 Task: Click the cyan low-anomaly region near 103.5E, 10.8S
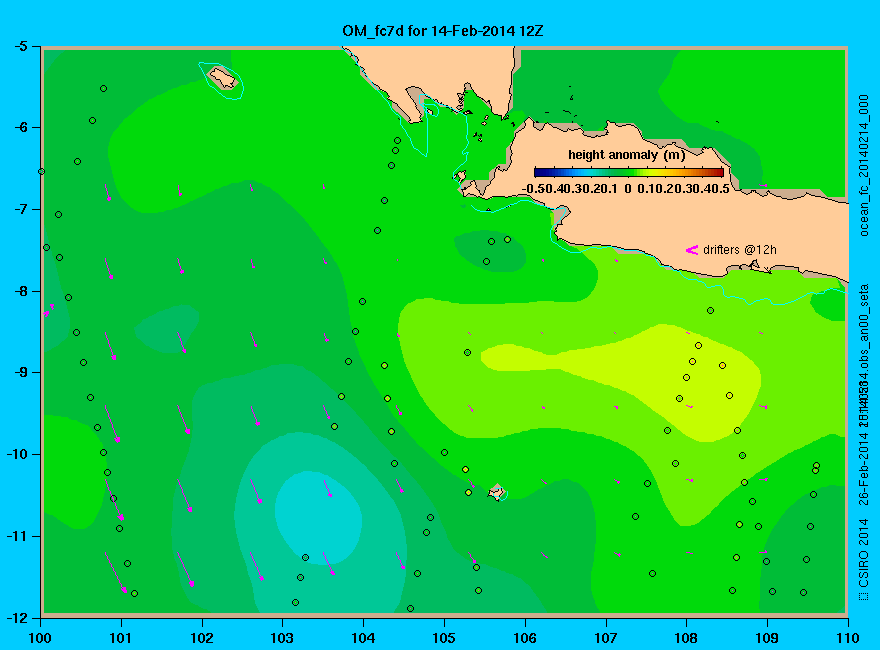click(318, 516)
